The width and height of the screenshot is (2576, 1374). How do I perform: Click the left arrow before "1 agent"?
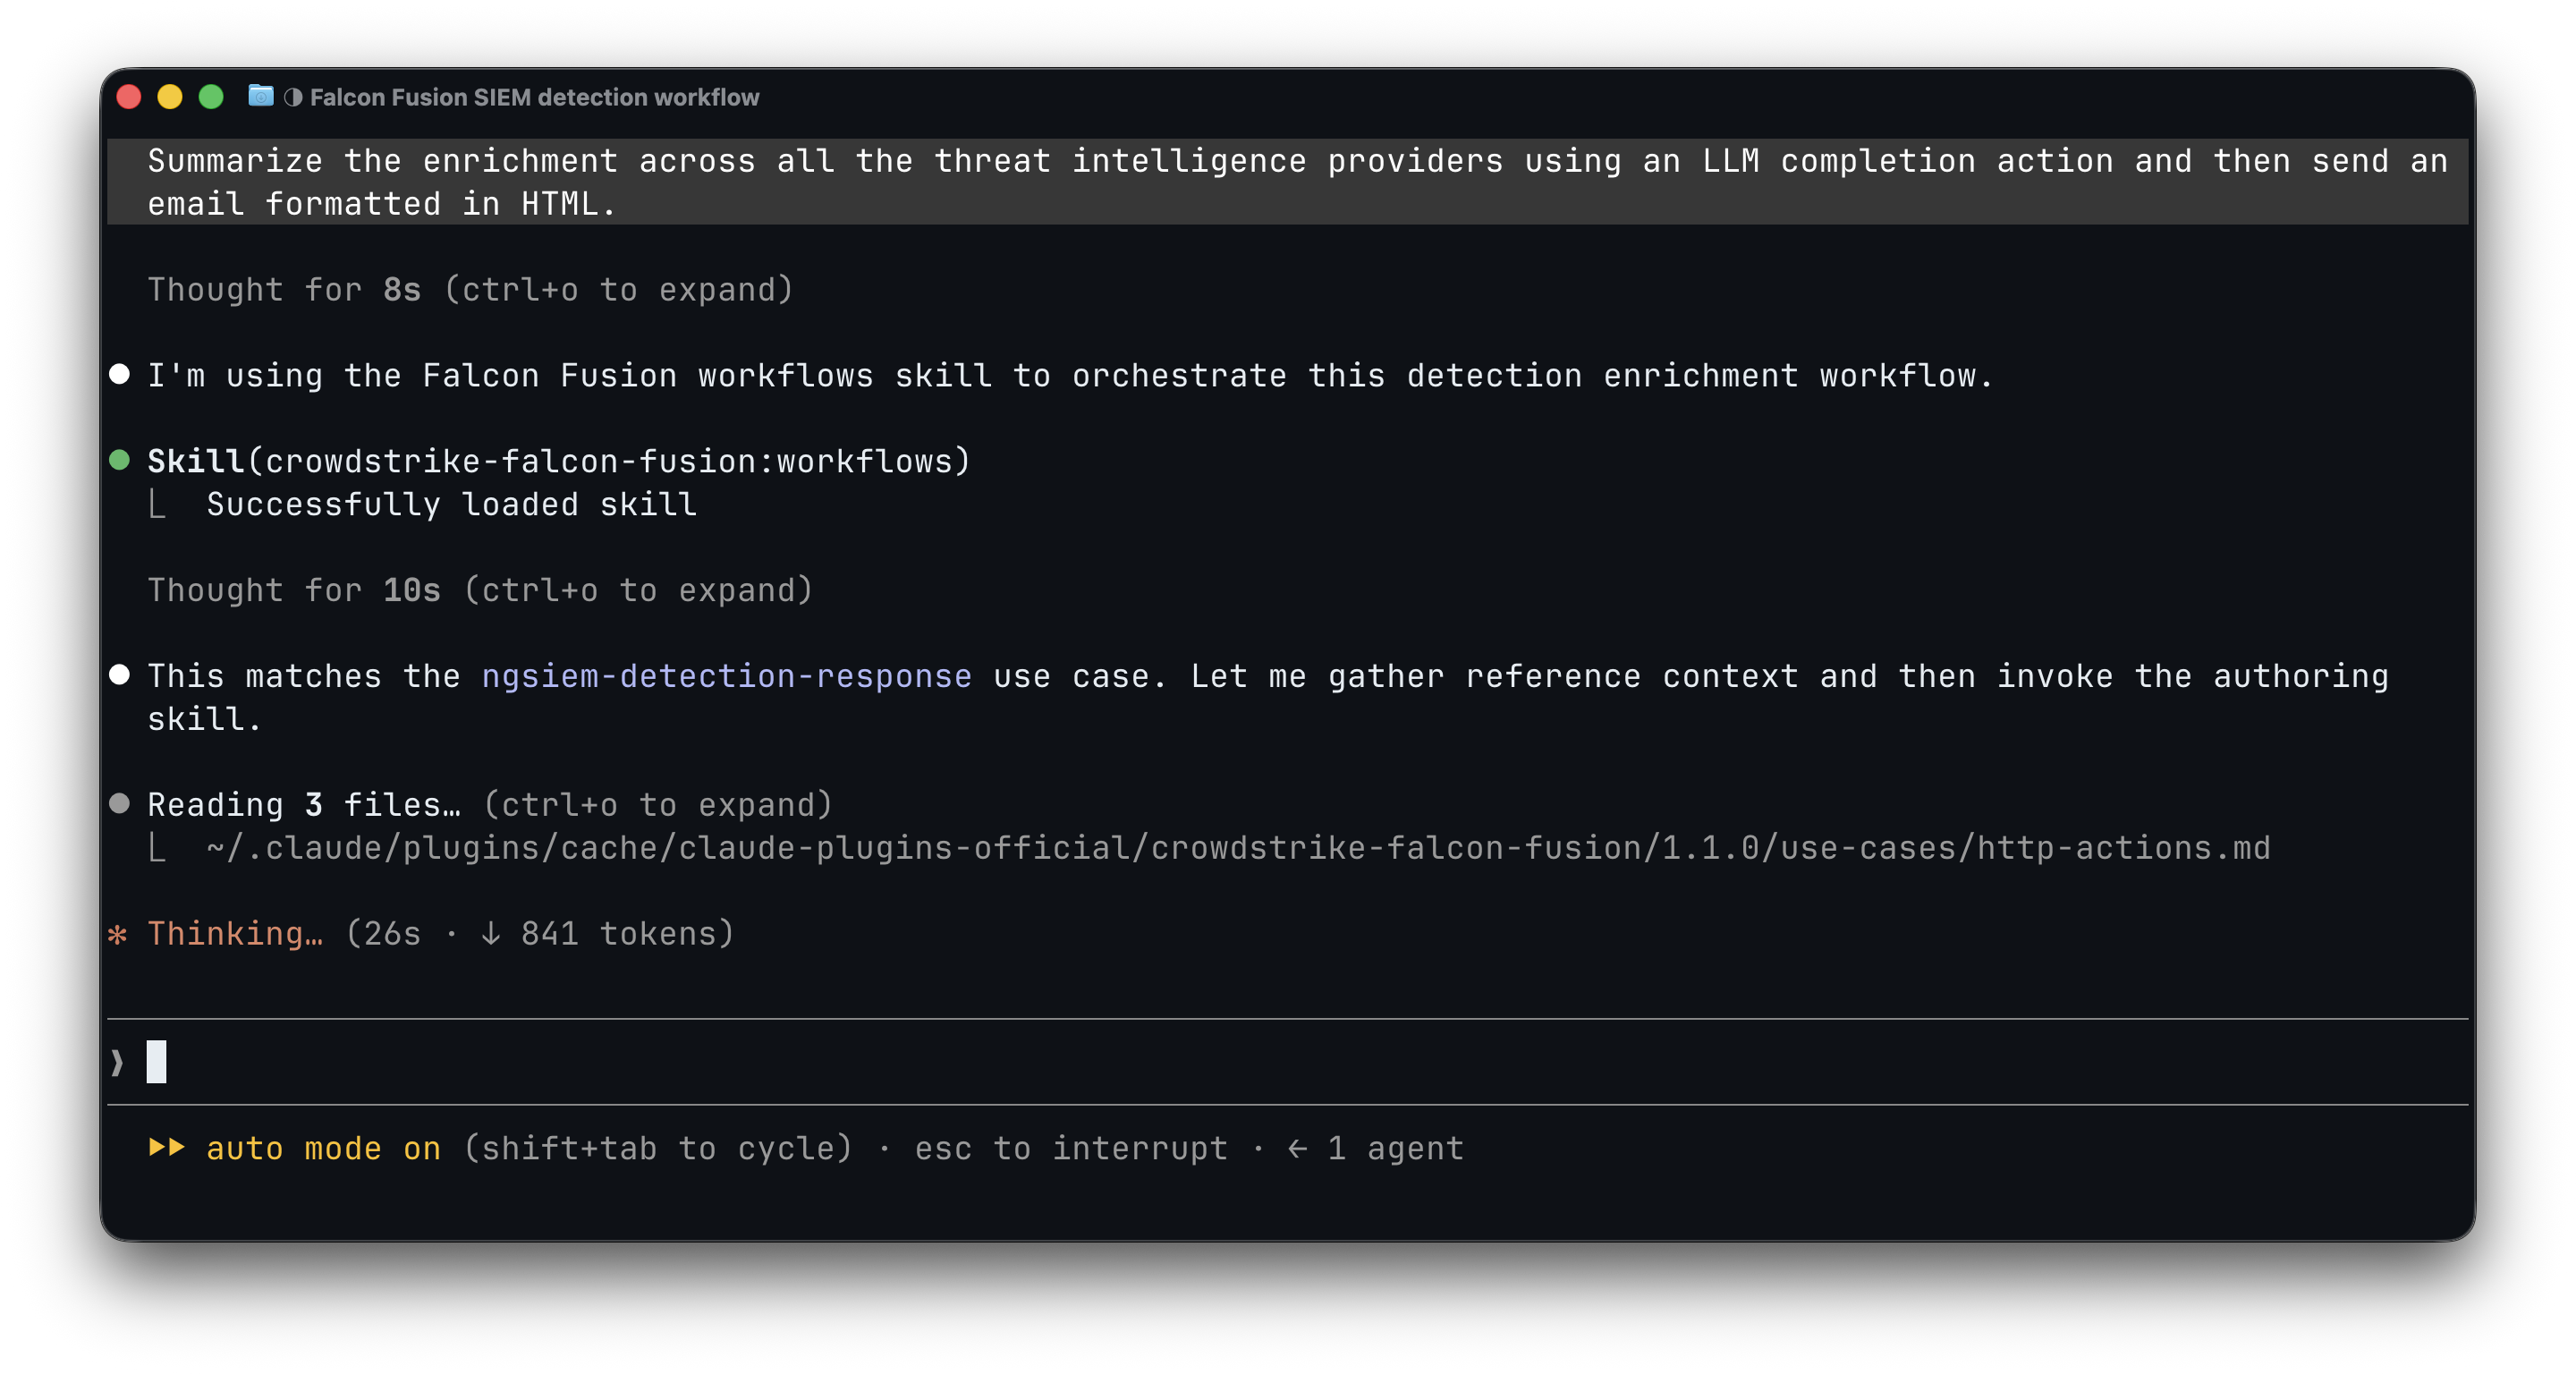(1297, 1148)
